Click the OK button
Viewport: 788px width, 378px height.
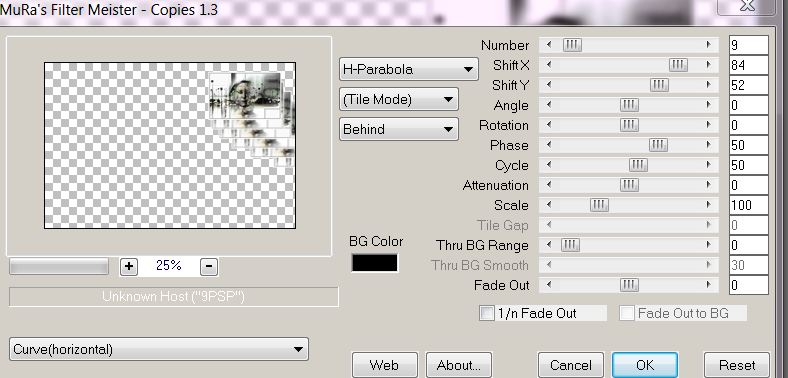(645, 365)
